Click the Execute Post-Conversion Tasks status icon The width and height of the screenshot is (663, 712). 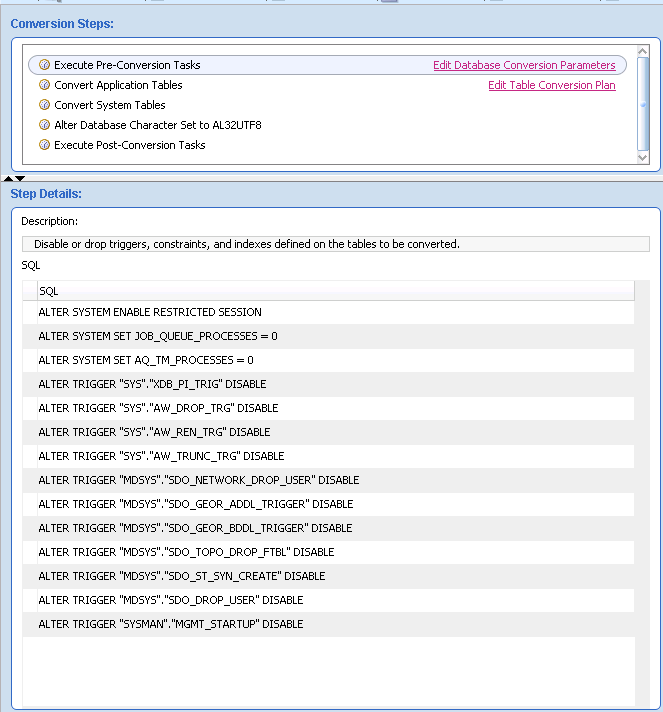44,145
